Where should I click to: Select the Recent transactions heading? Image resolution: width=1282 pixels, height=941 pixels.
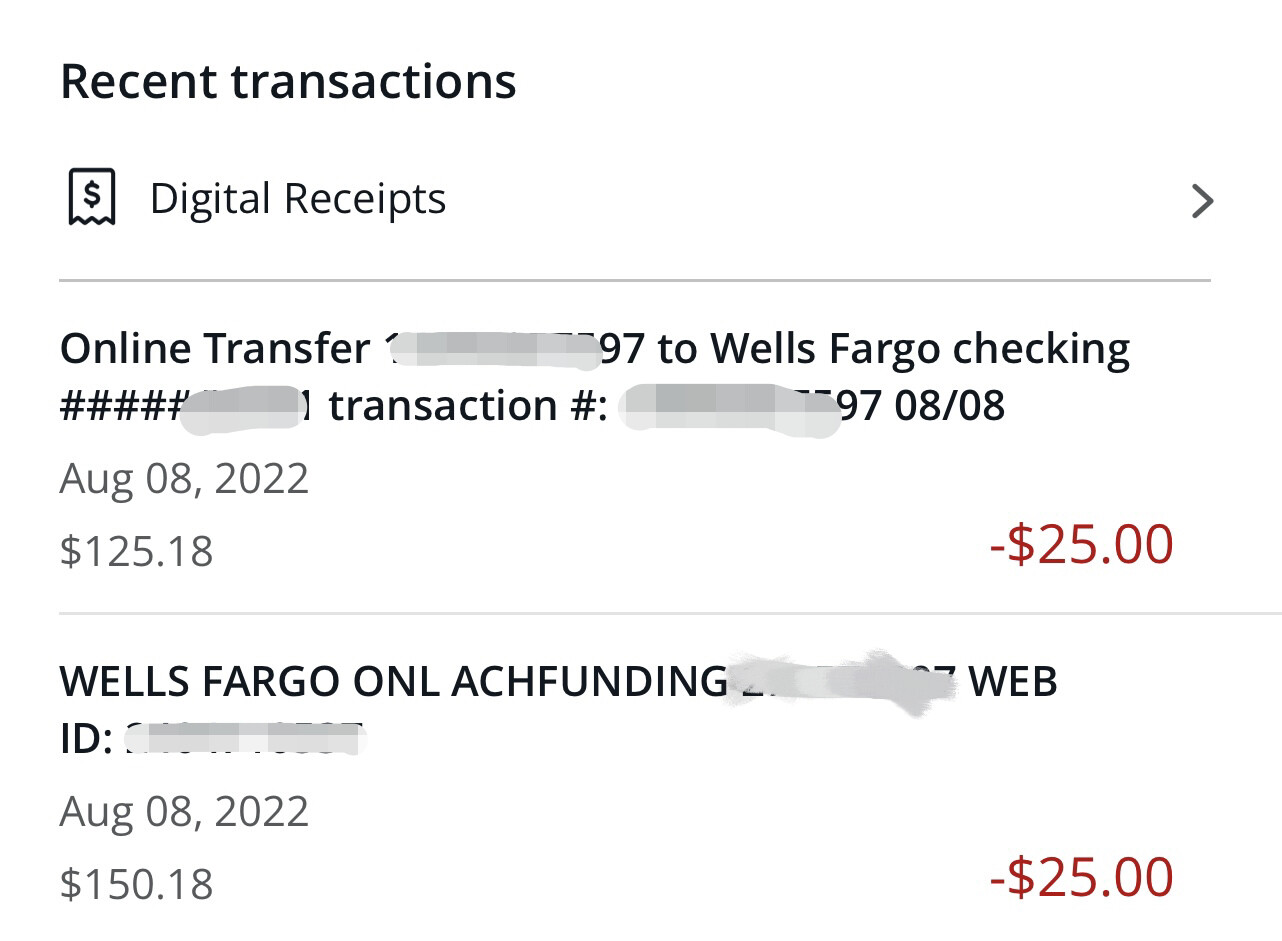[289, 80]
